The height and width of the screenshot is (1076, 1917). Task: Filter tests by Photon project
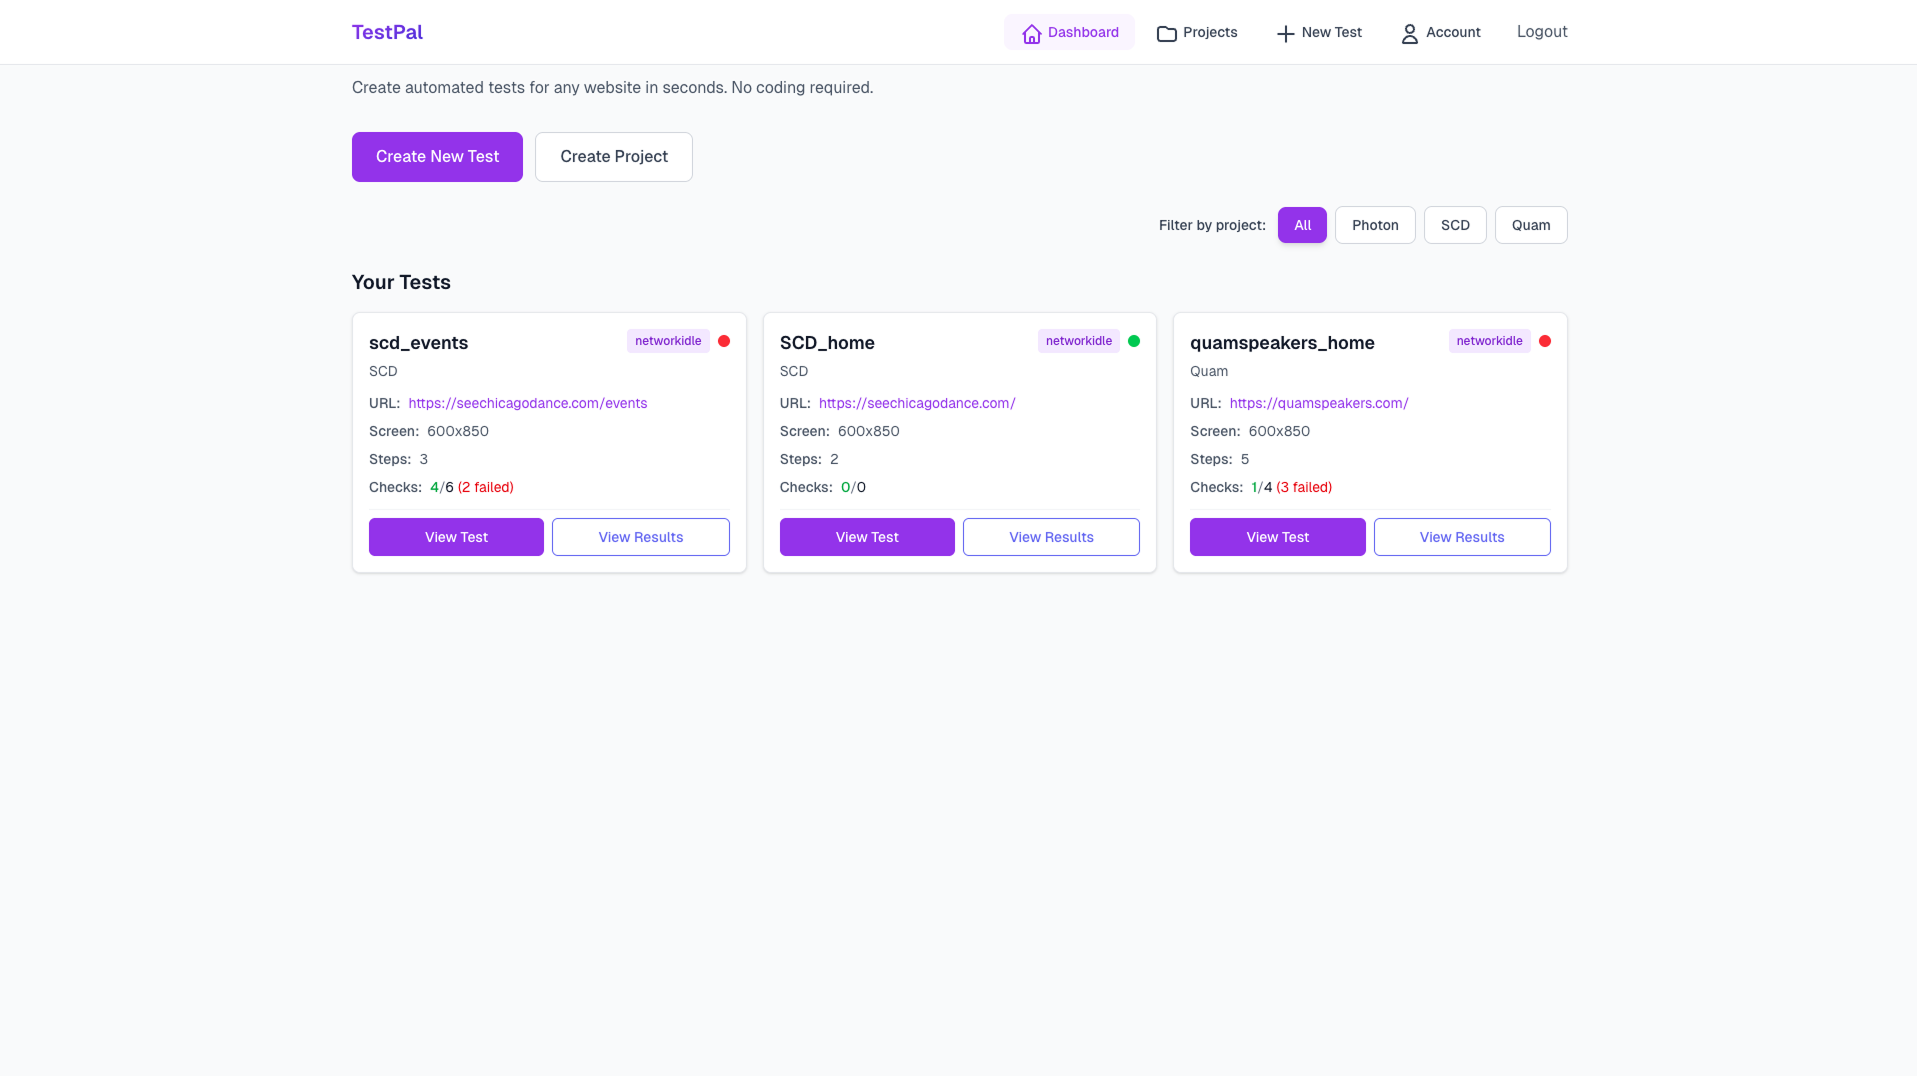[1375, 225]
